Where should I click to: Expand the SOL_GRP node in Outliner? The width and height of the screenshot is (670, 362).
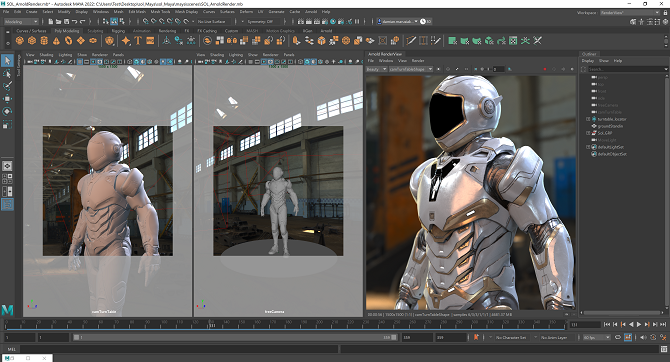coord(588,133)
